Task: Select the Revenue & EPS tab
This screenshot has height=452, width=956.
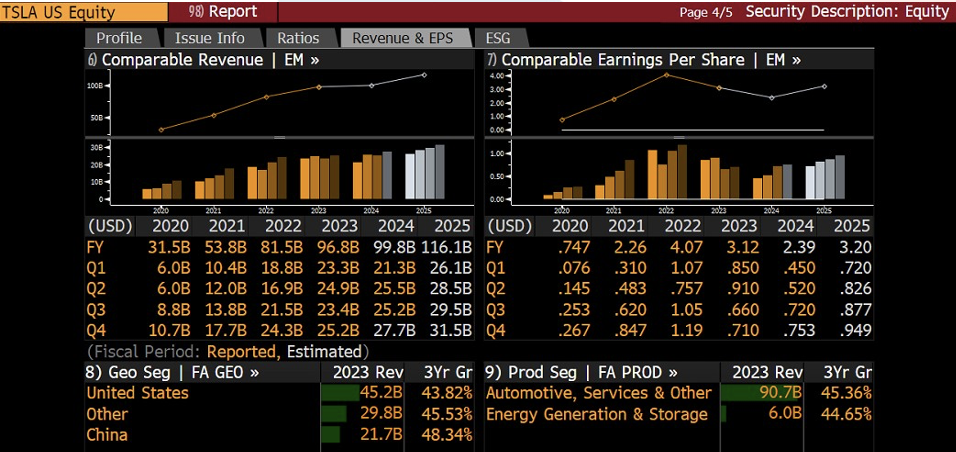Action: click(x=403, y=38)
